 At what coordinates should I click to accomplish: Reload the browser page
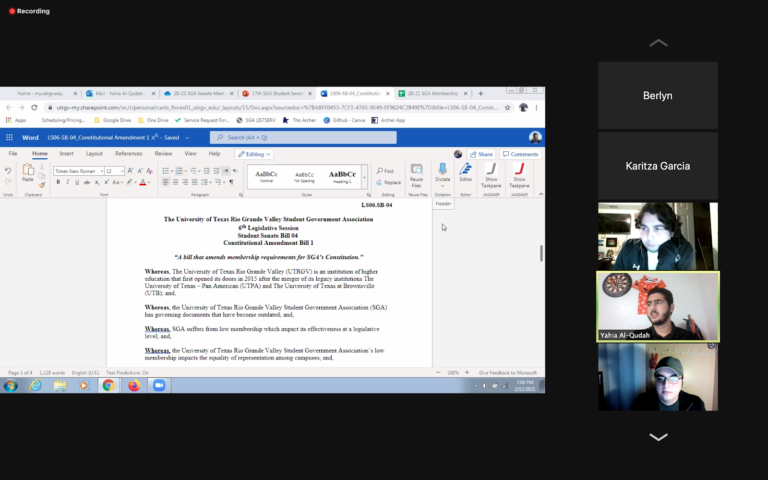[34, 108]
